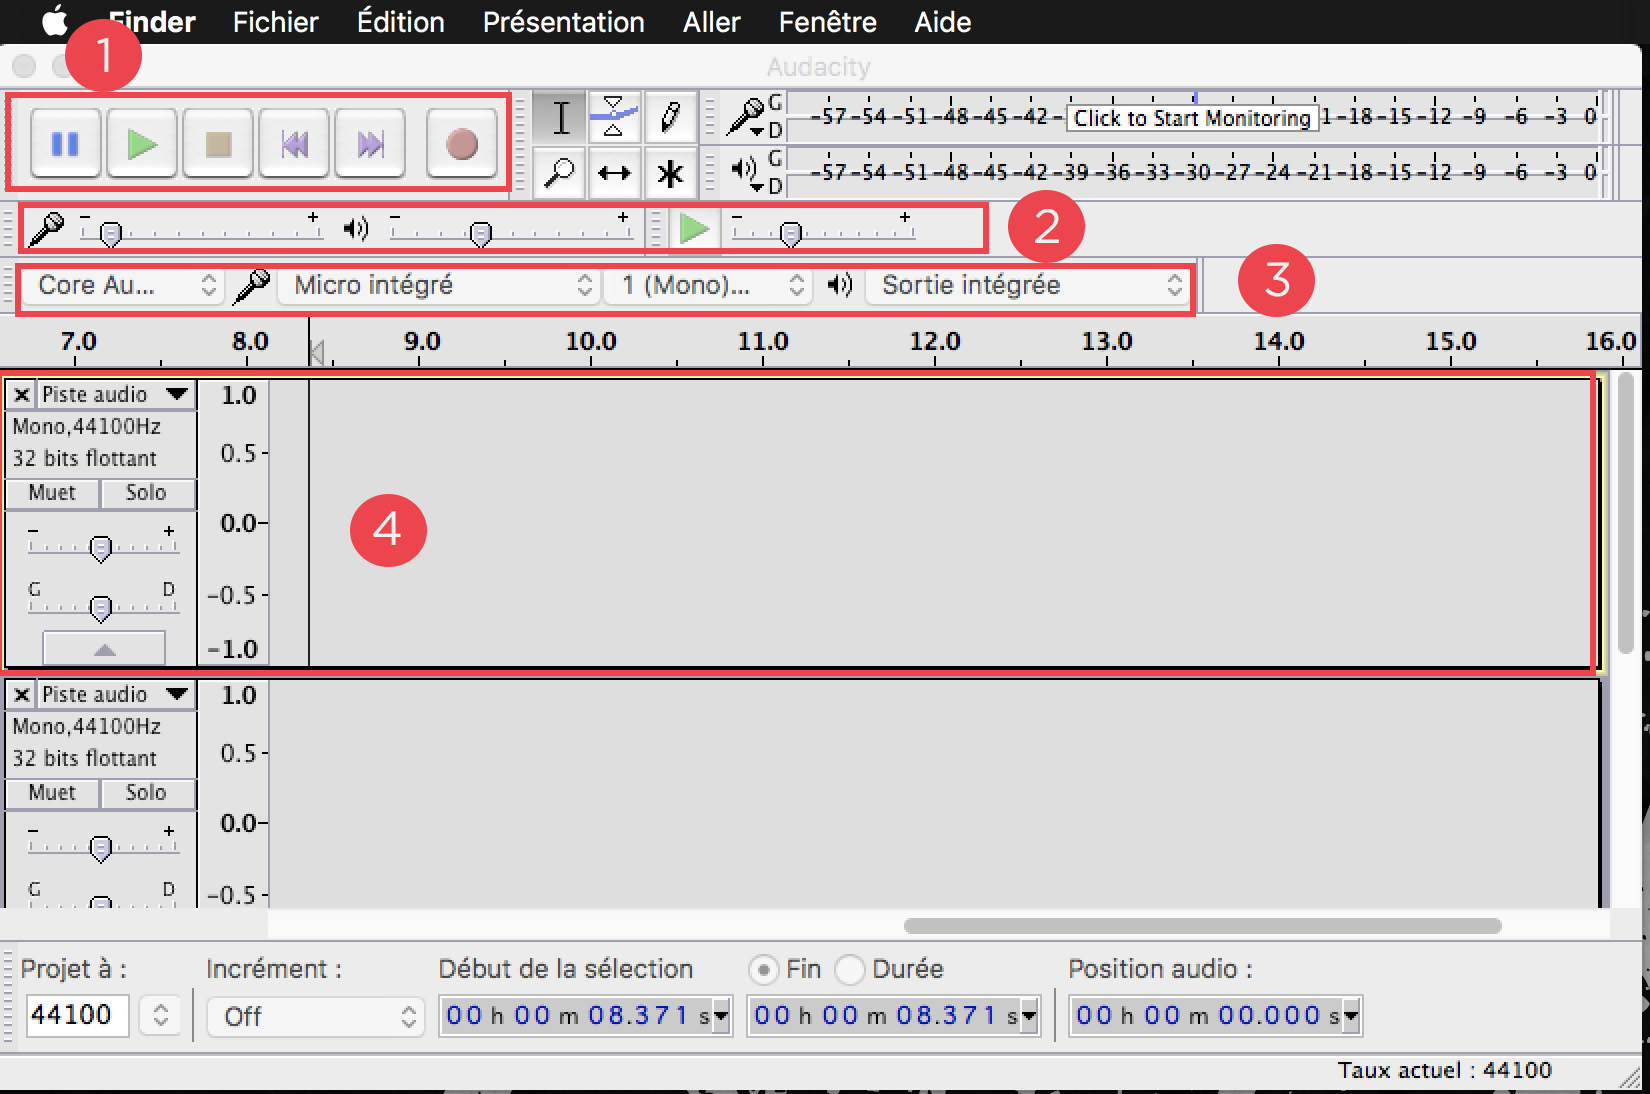
Task: Adjust first track's gain slider
Action: point(101,547)
